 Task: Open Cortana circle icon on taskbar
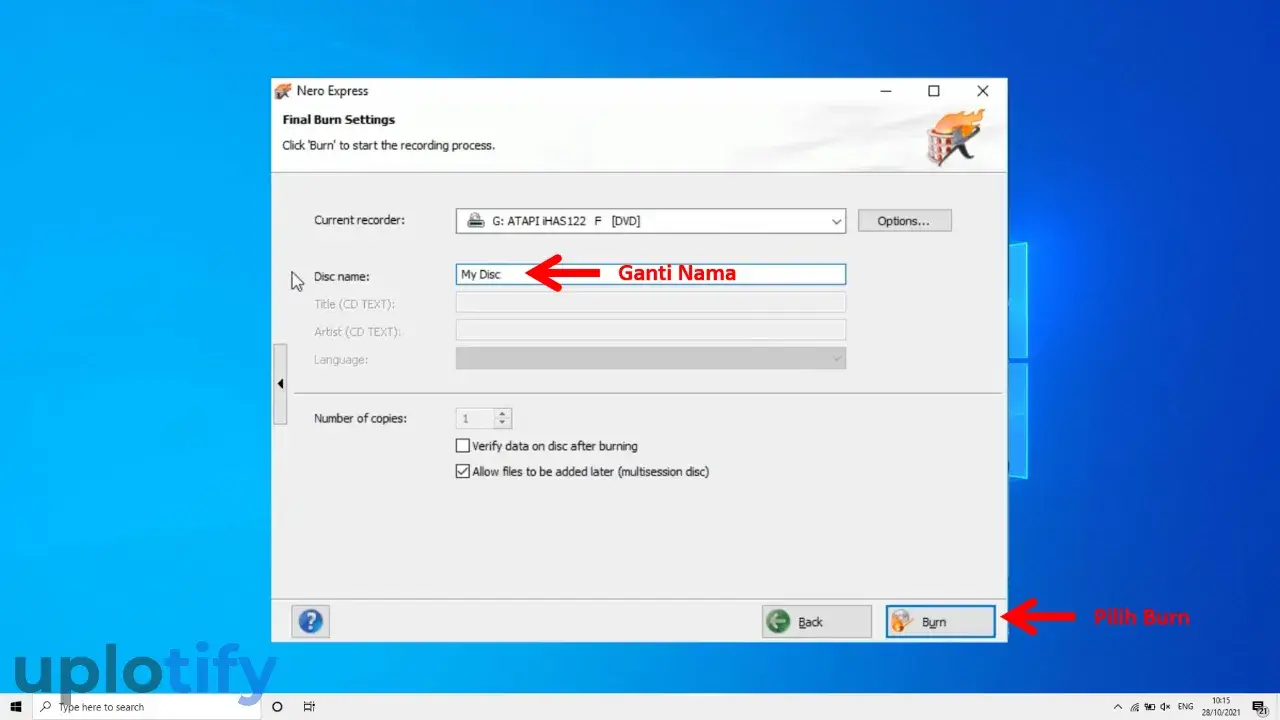pyautogui.click(x=278, y=707)
